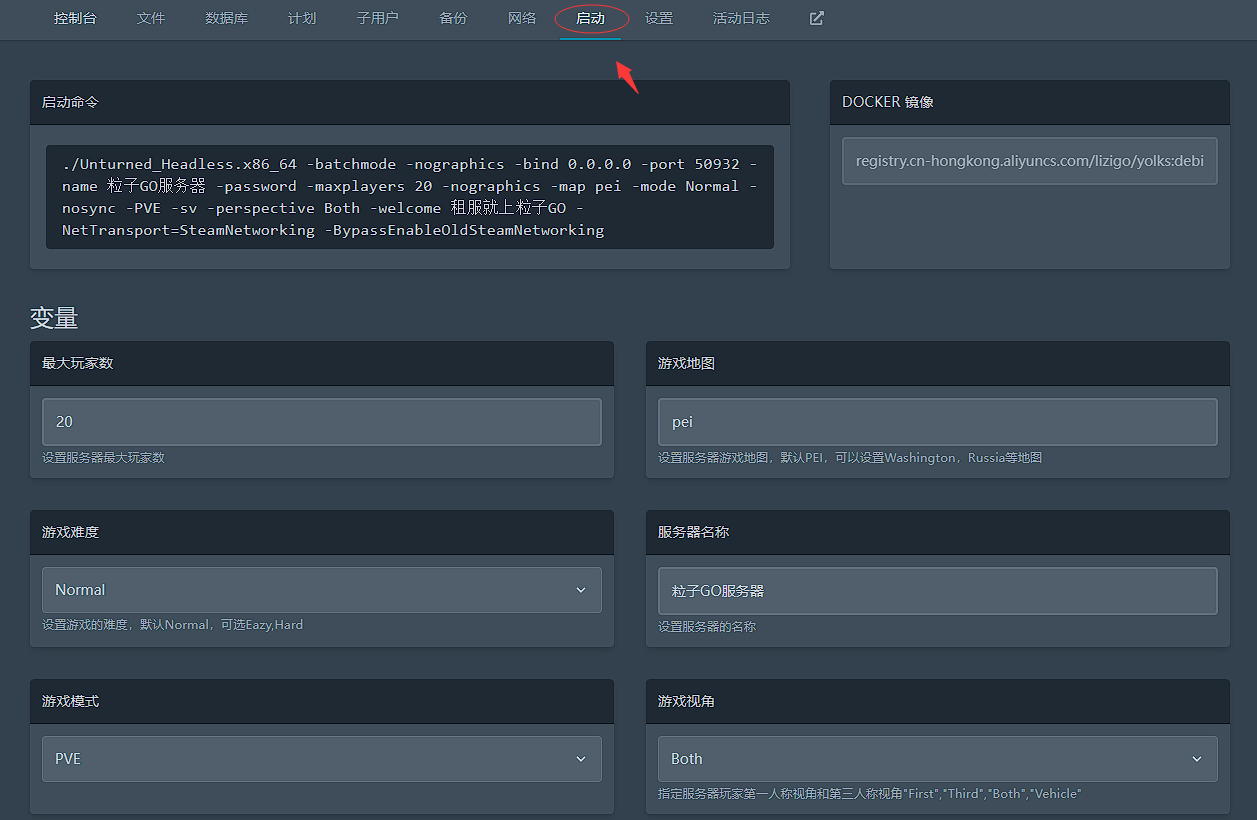Open the 计划 tab
Screen dimensions: 1257x820
(x=302, y=18)
